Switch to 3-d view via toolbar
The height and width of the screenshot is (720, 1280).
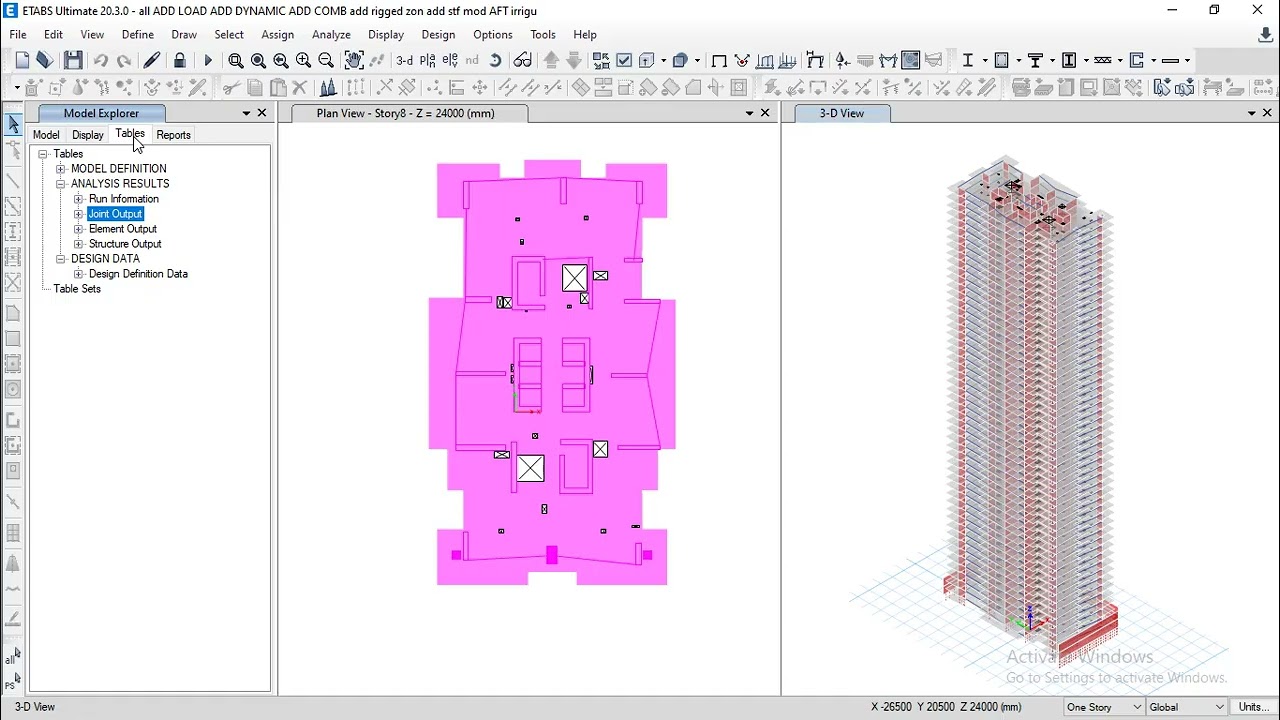pos(405,61)
